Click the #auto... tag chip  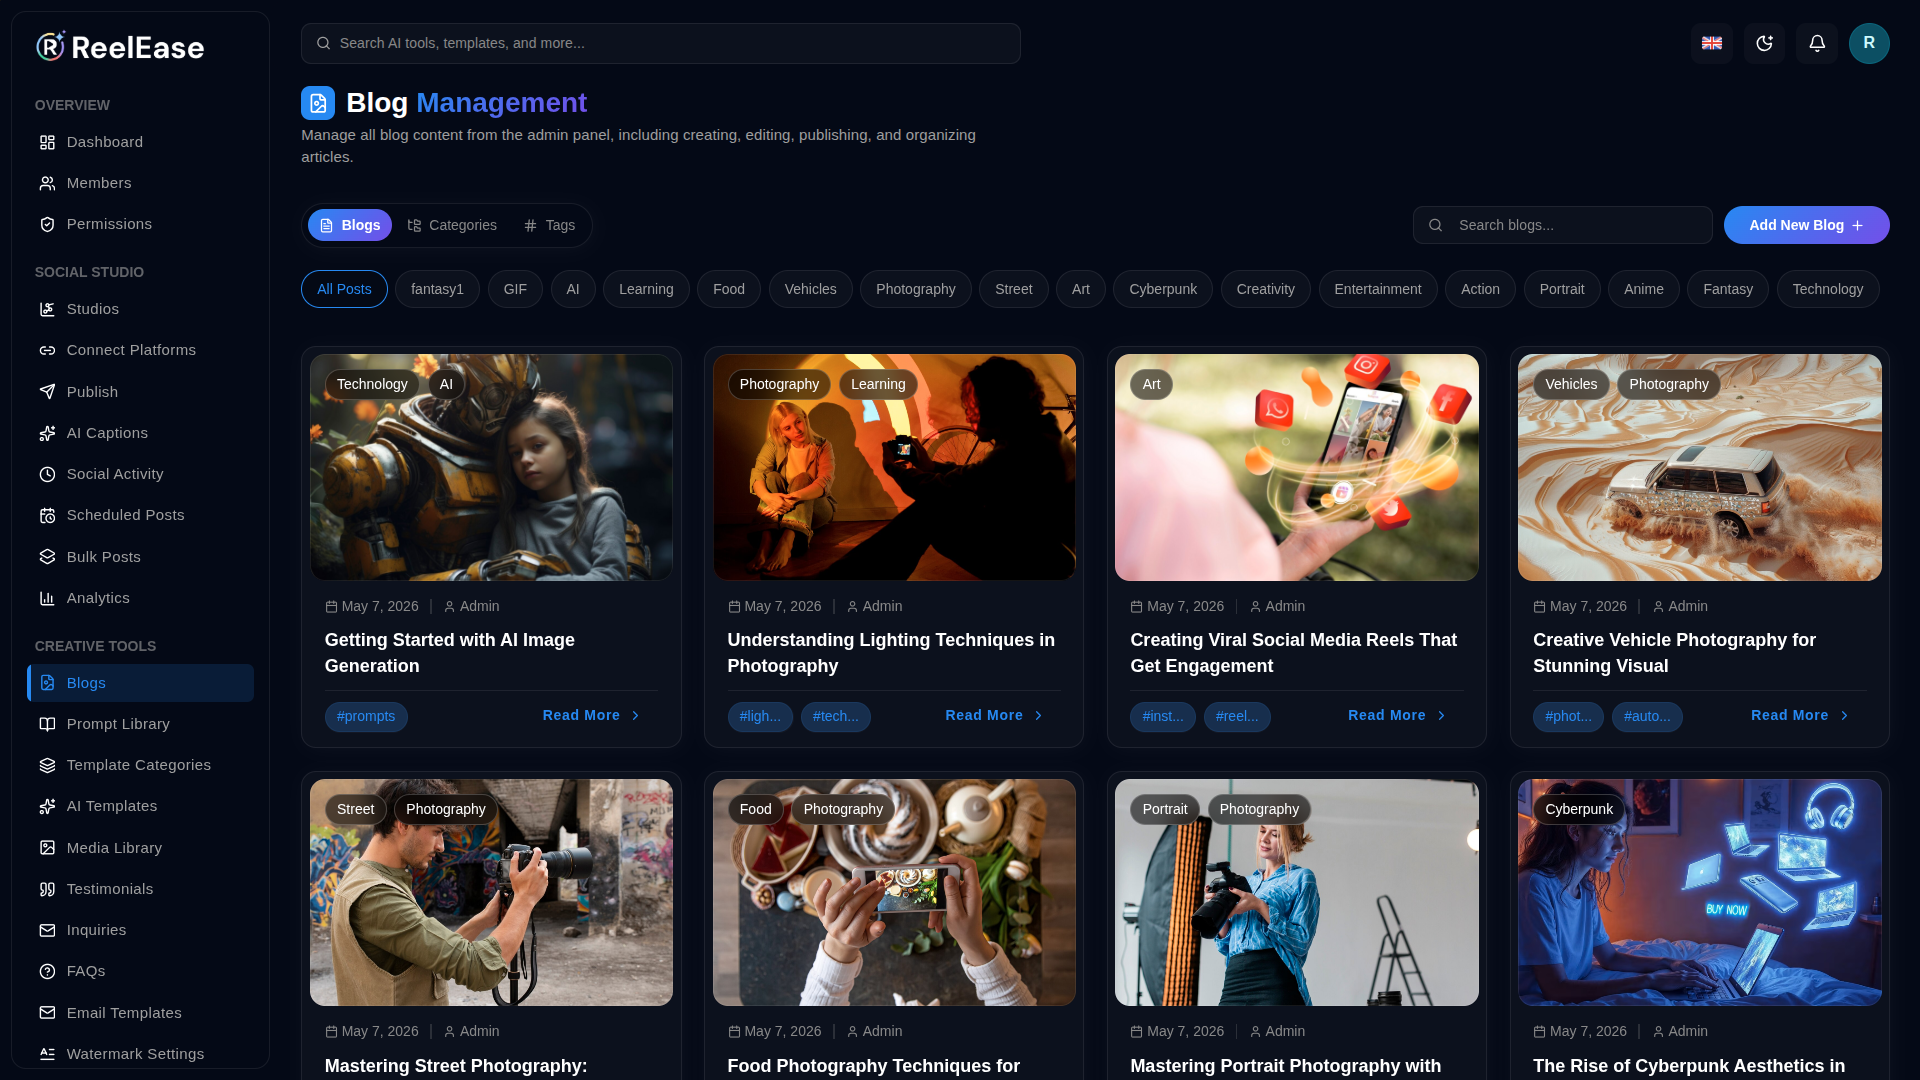point(1647,716)
